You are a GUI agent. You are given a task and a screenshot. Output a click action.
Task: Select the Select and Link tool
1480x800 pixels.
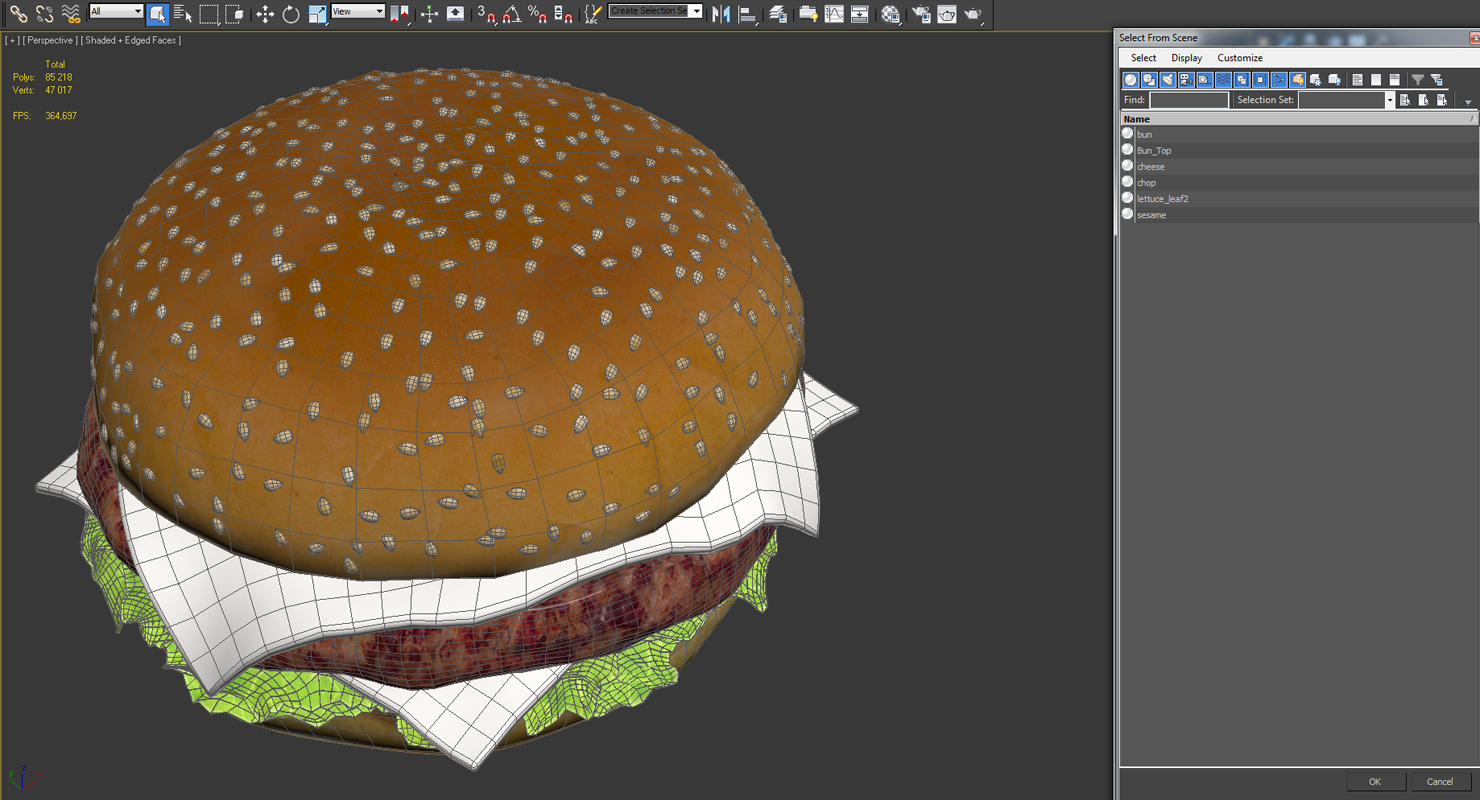pos(19,14)
